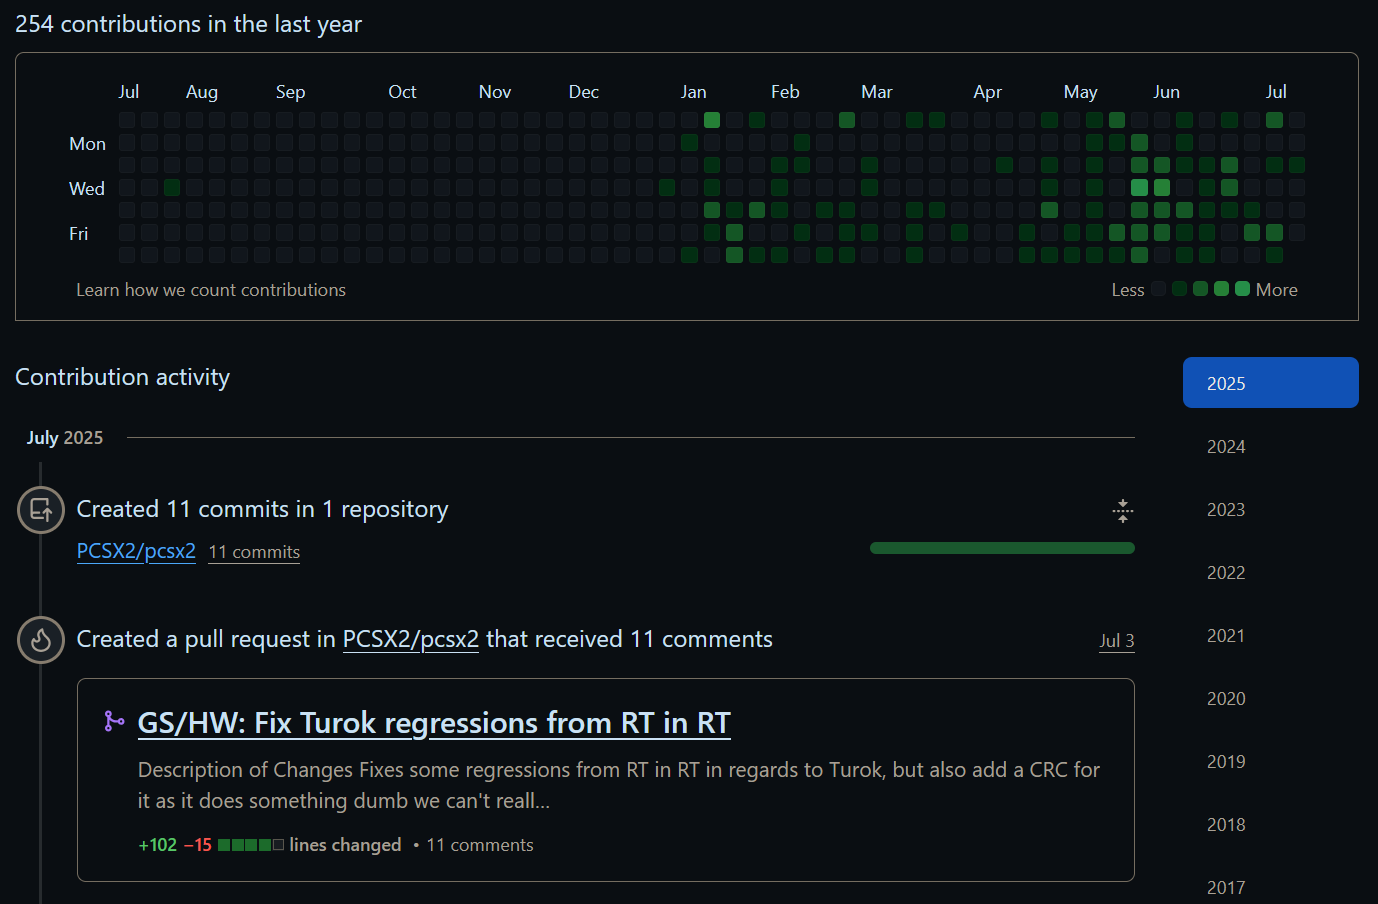Open the '11 commits' link
Viewport: 1378px width, 904px height.
254,552
